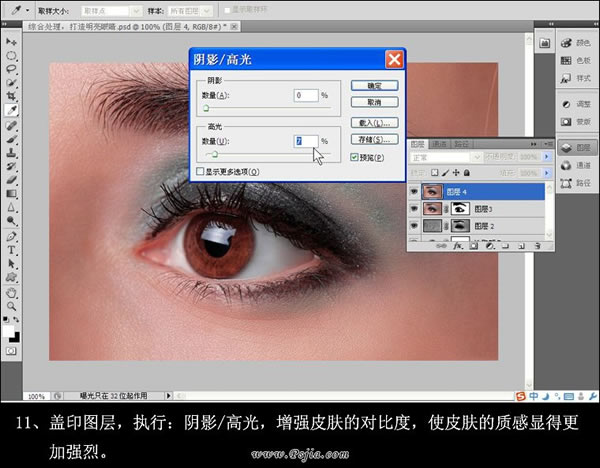Select the Elliptical Marquee tool
Viewport: 600px width, 468px height.
[x=11, y=56]
